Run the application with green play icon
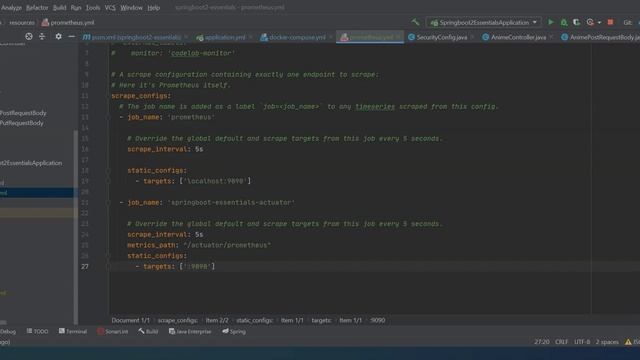The width and height of the screenshot is (640, 360). (x=551, y=22)
